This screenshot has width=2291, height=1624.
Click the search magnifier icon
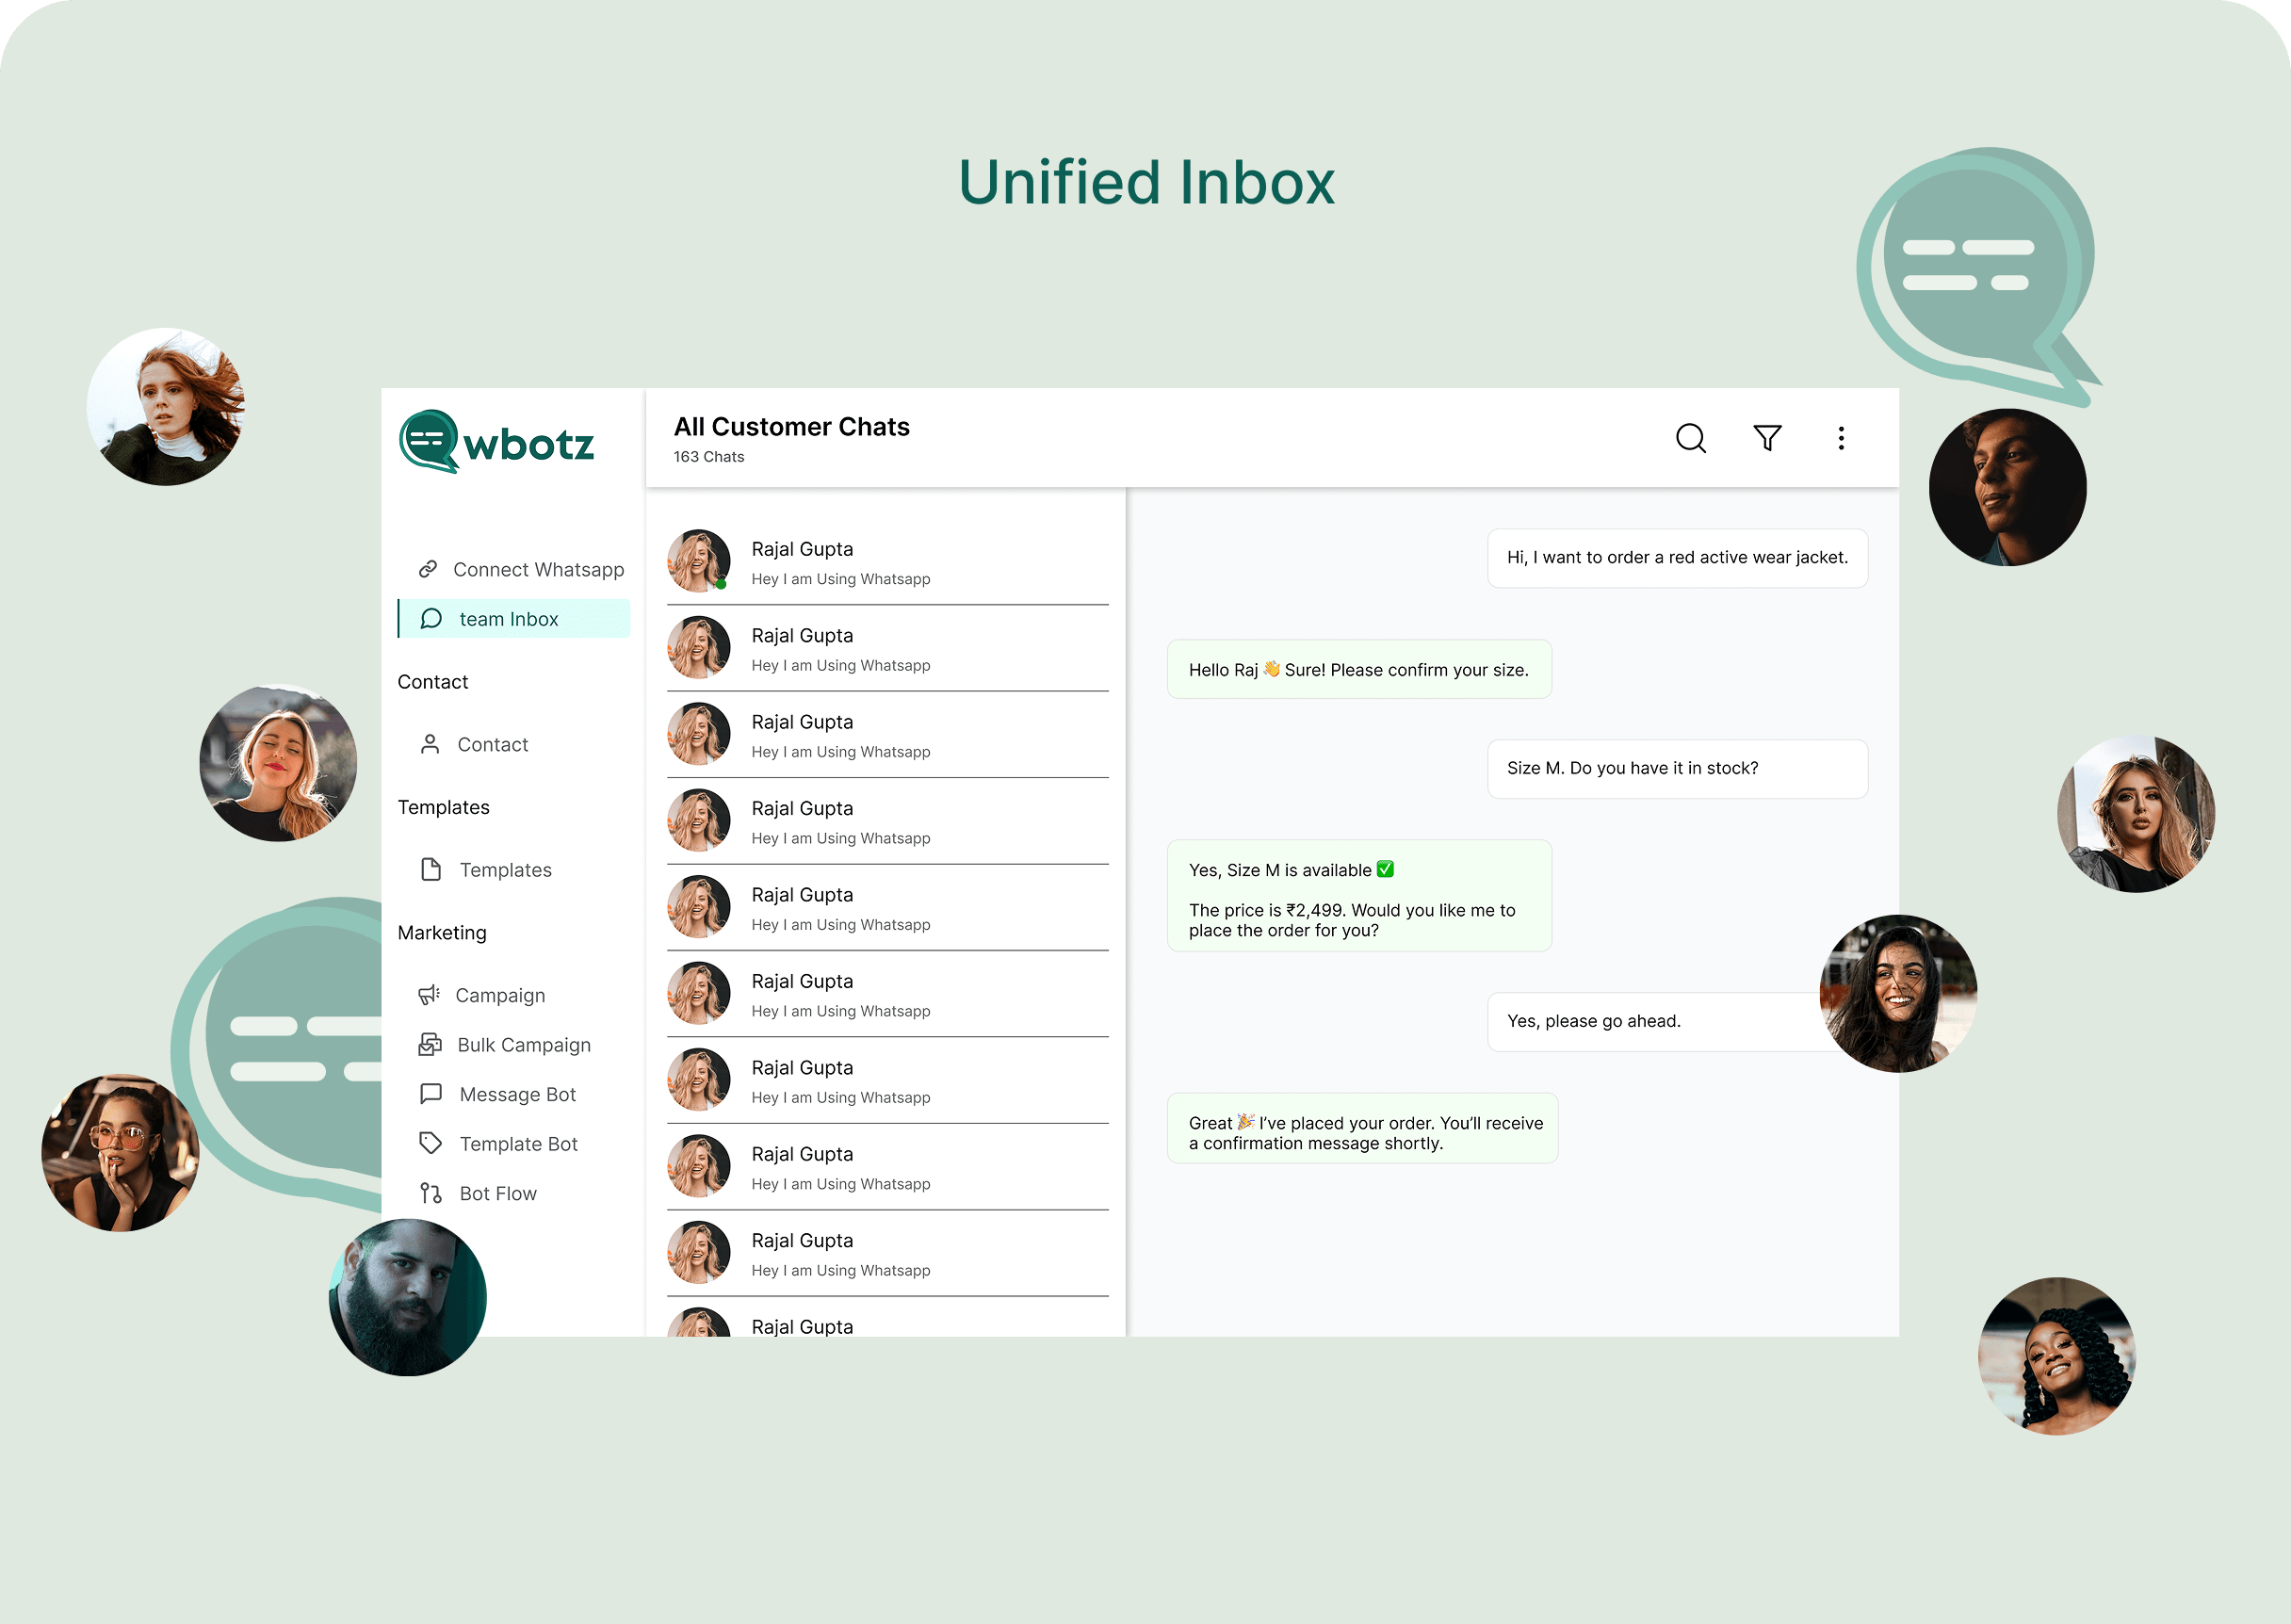coord(1690,438)
